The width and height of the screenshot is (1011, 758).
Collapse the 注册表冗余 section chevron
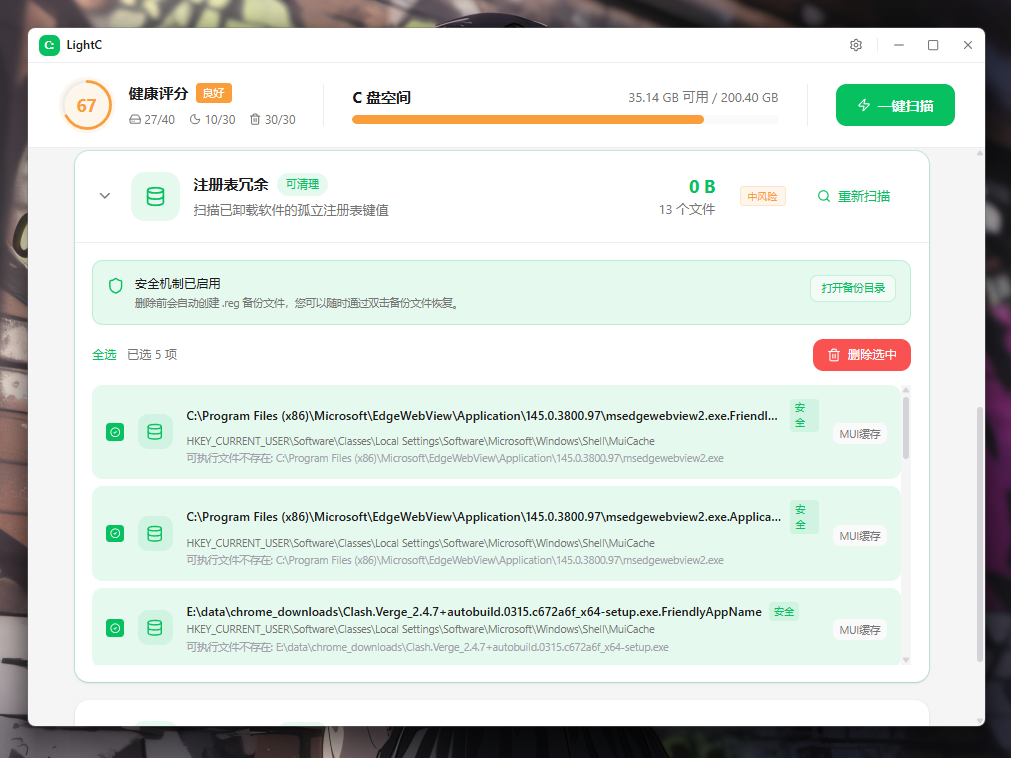(x=104, y=196)
